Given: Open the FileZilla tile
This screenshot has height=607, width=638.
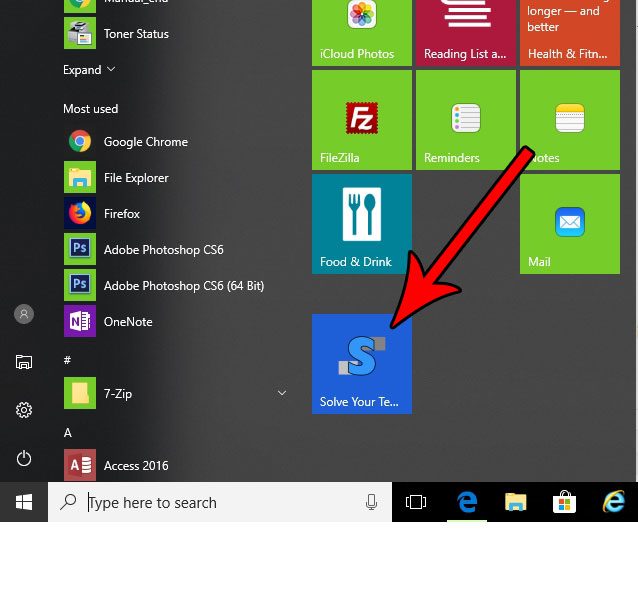Looking at the screenshot, I should click(361, 120).
